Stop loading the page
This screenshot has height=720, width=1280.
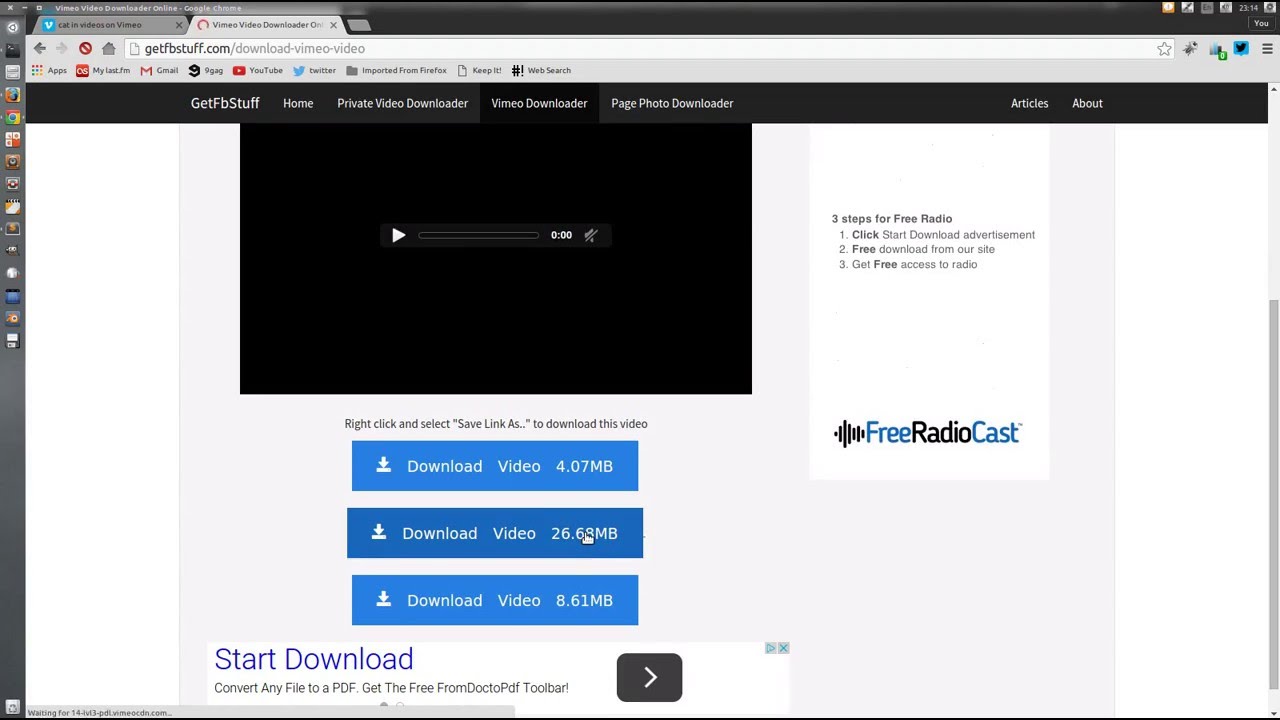(85, 48)
